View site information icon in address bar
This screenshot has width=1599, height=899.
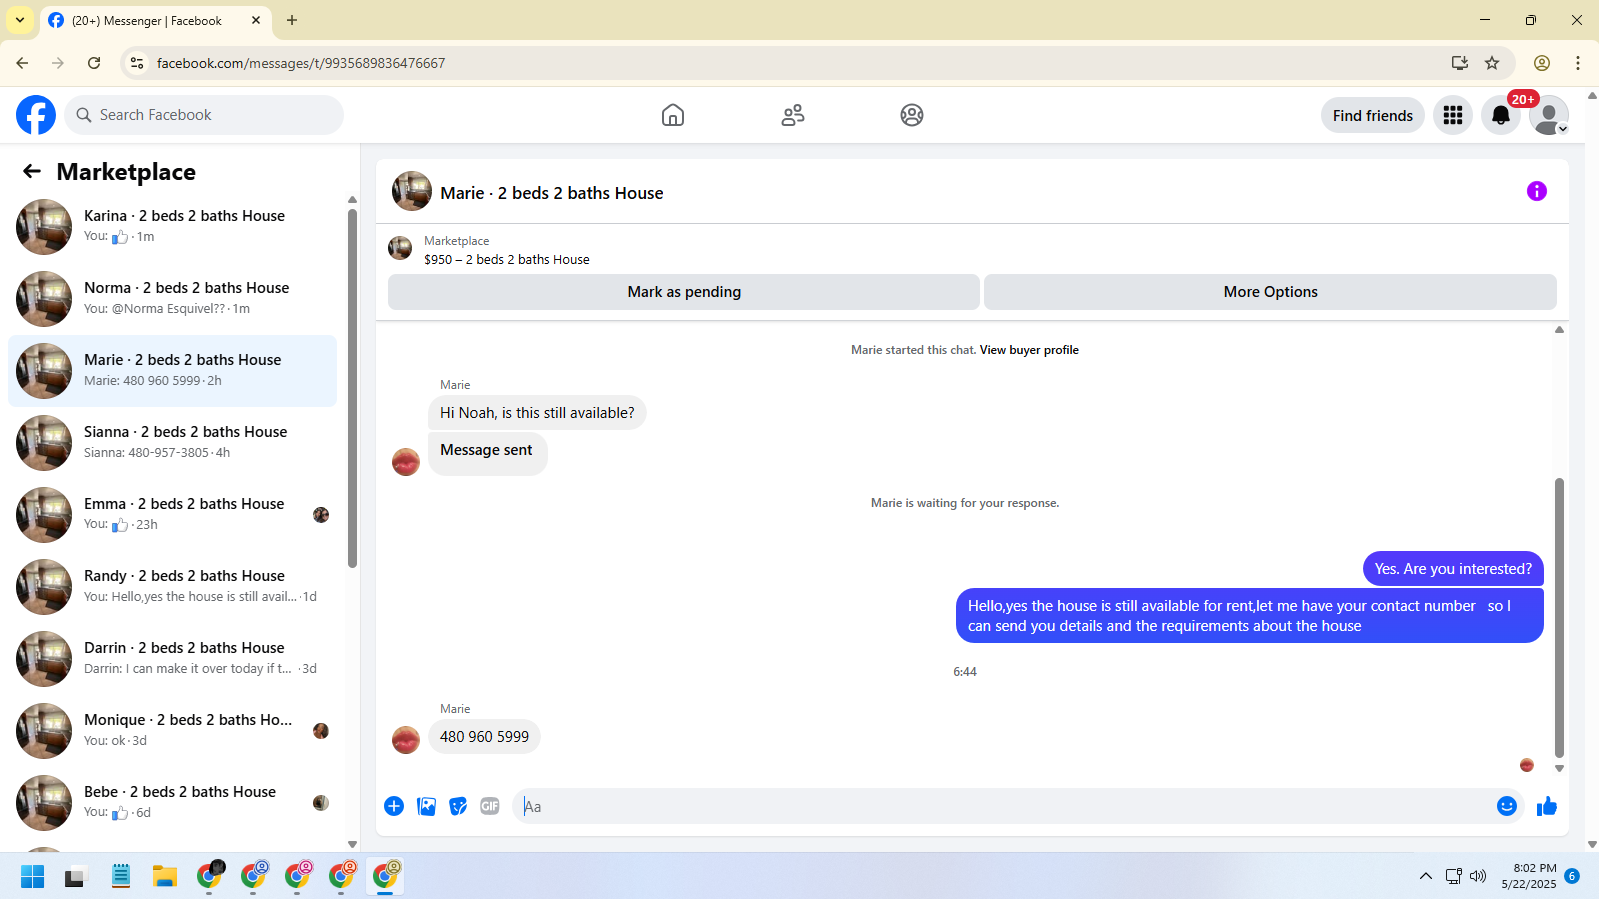click(137, 63)
